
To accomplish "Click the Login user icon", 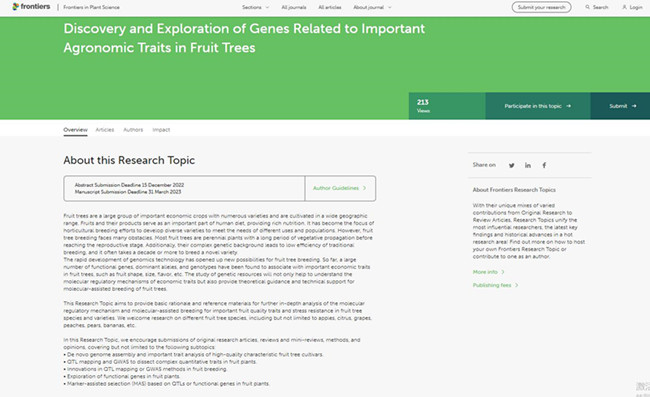I will 624,7.
